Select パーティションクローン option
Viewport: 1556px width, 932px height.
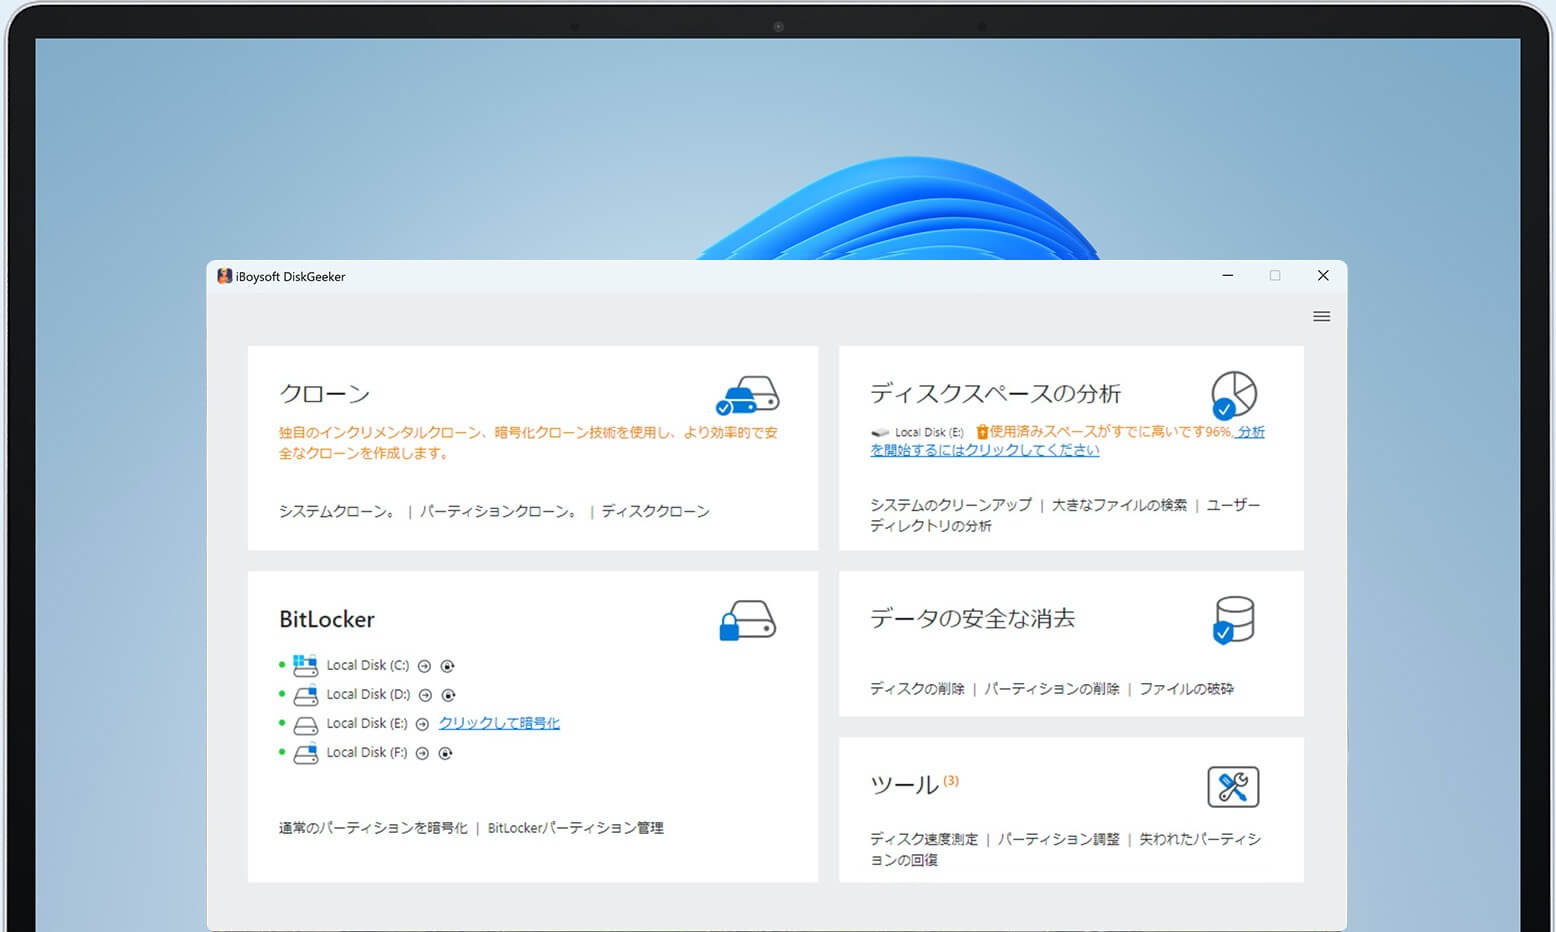499,511
